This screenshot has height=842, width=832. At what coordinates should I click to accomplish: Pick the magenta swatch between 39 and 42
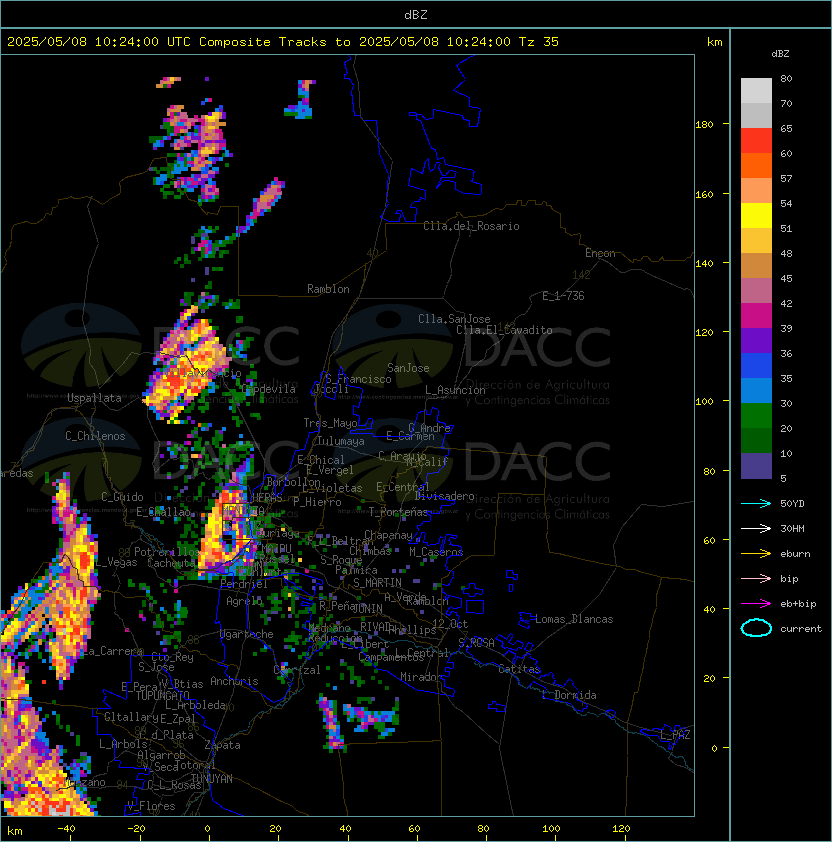[756, 315]
